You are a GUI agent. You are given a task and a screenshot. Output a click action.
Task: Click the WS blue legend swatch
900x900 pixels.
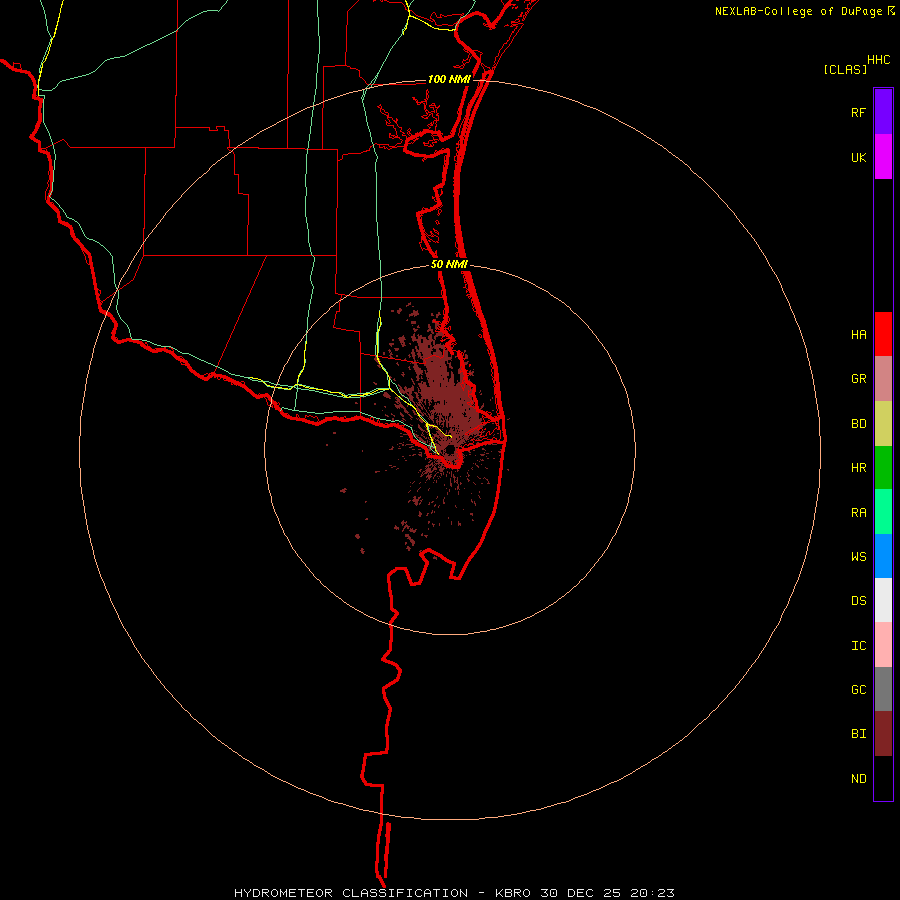pos(883,556)
